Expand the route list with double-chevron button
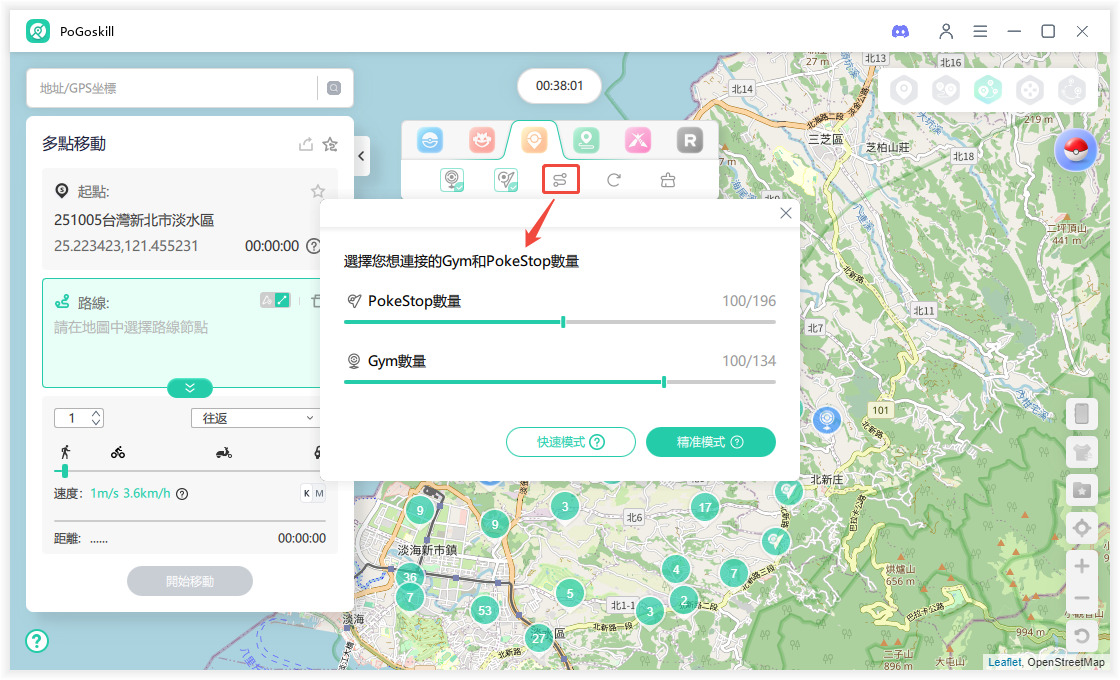The image size is (1120, 680). click(190, 388)
